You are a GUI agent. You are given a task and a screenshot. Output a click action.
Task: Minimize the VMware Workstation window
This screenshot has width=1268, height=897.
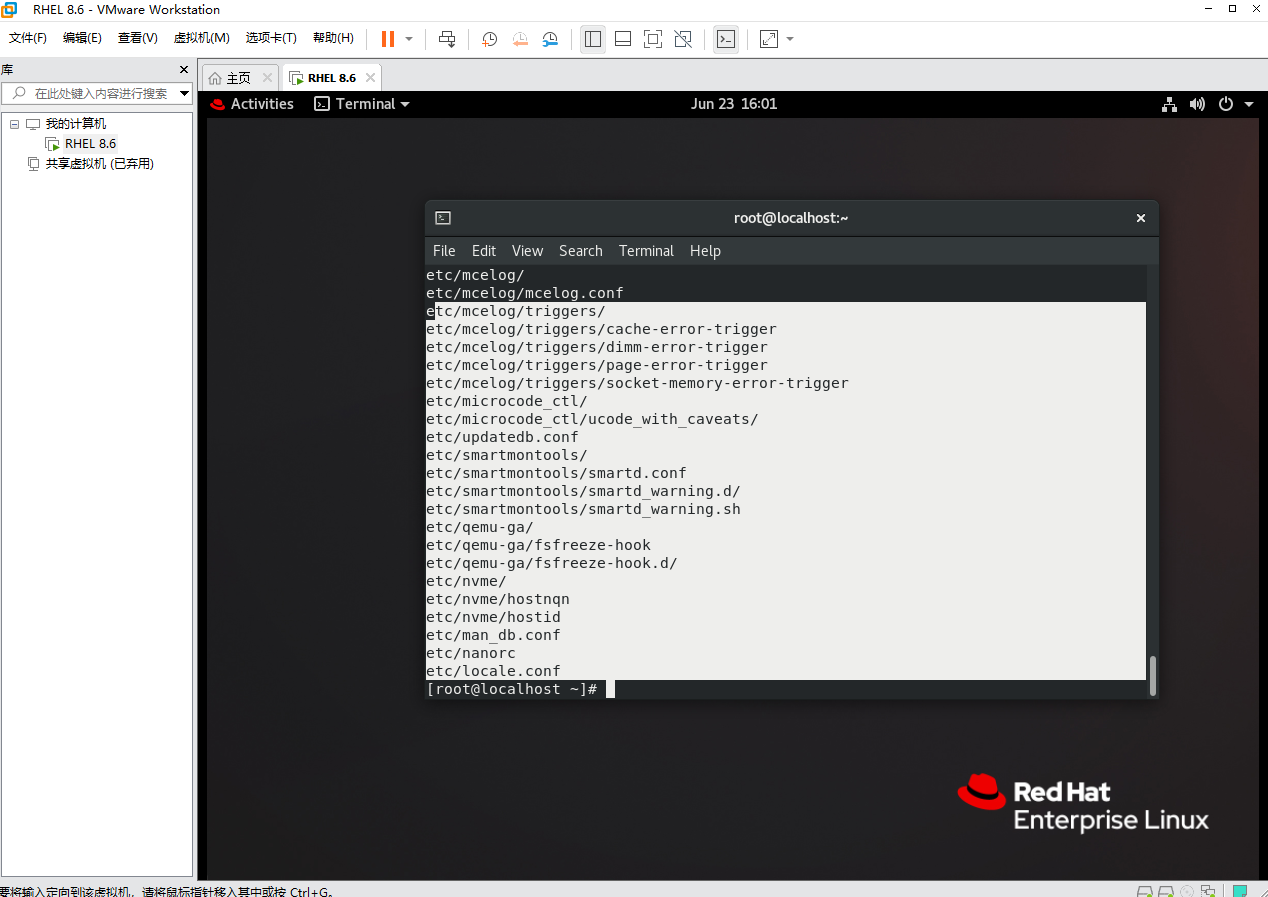tap(1210, 9)
